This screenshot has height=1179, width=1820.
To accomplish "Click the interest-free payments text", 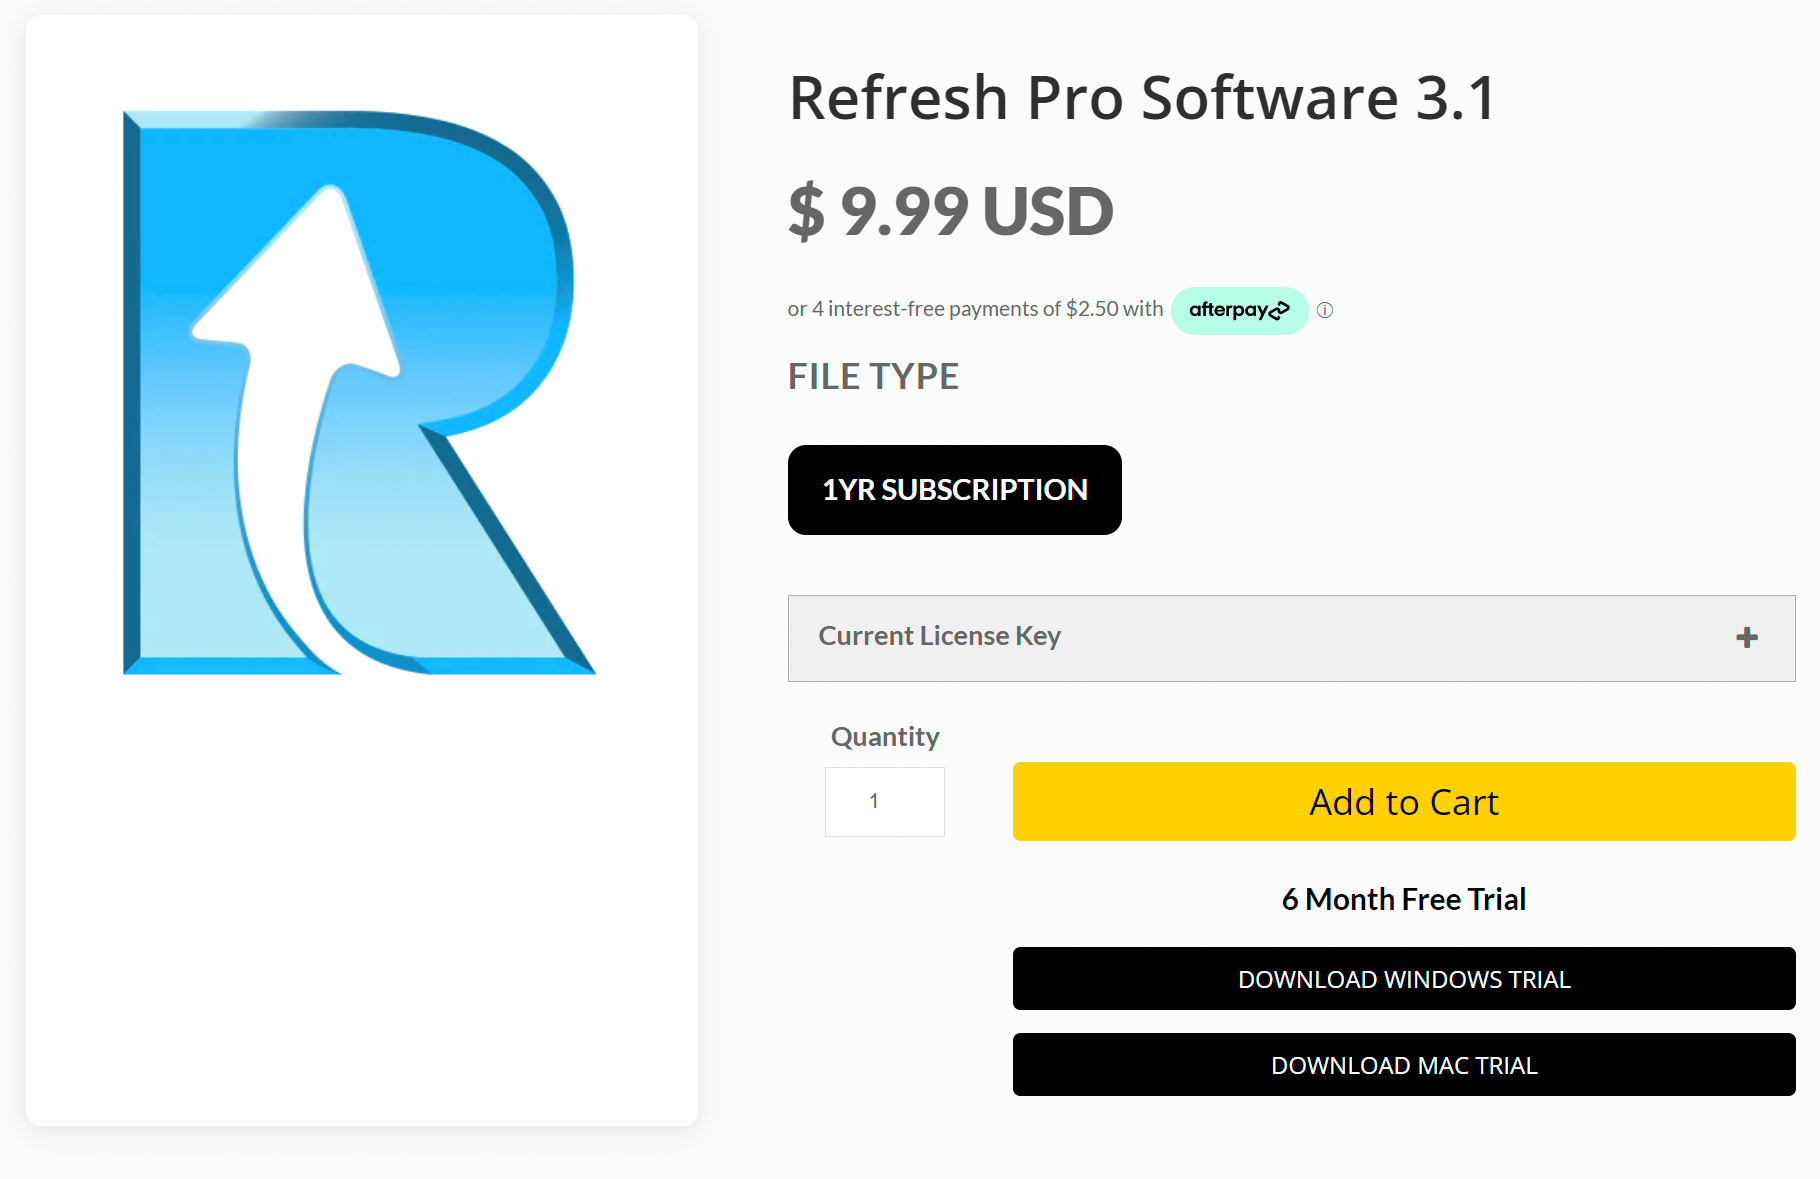I will [975, 309].
